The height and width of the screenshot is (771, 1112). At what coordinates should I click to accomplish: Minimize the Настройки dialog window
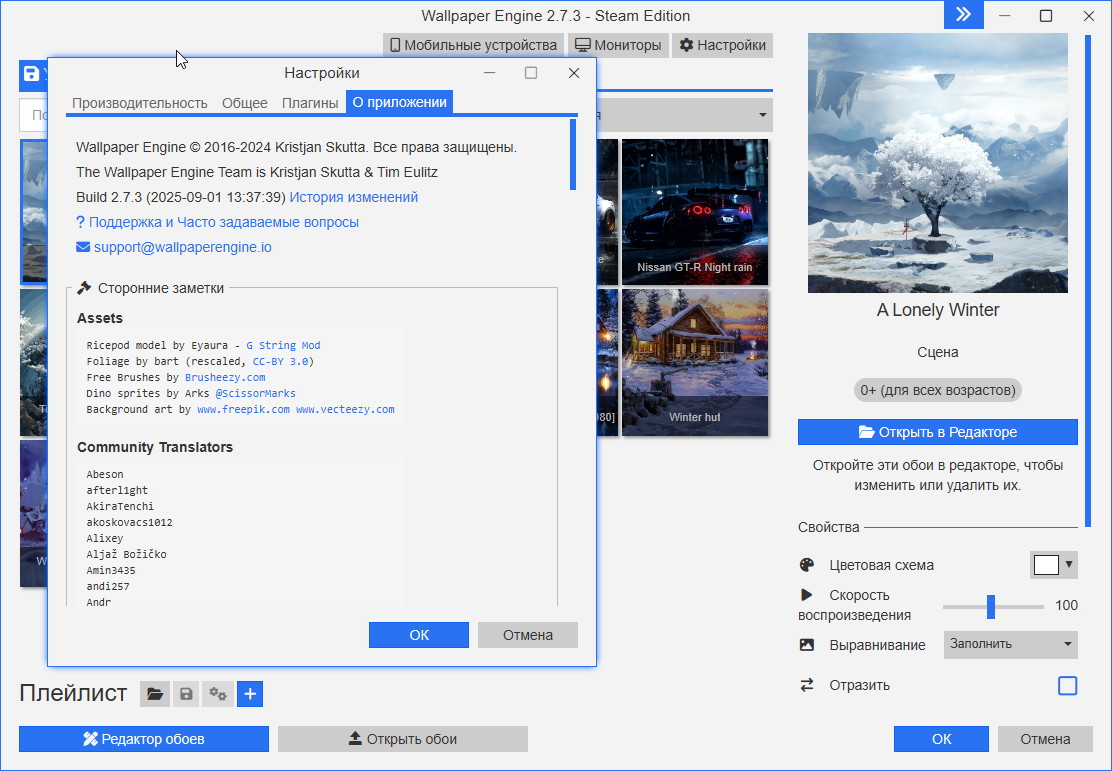489,73
